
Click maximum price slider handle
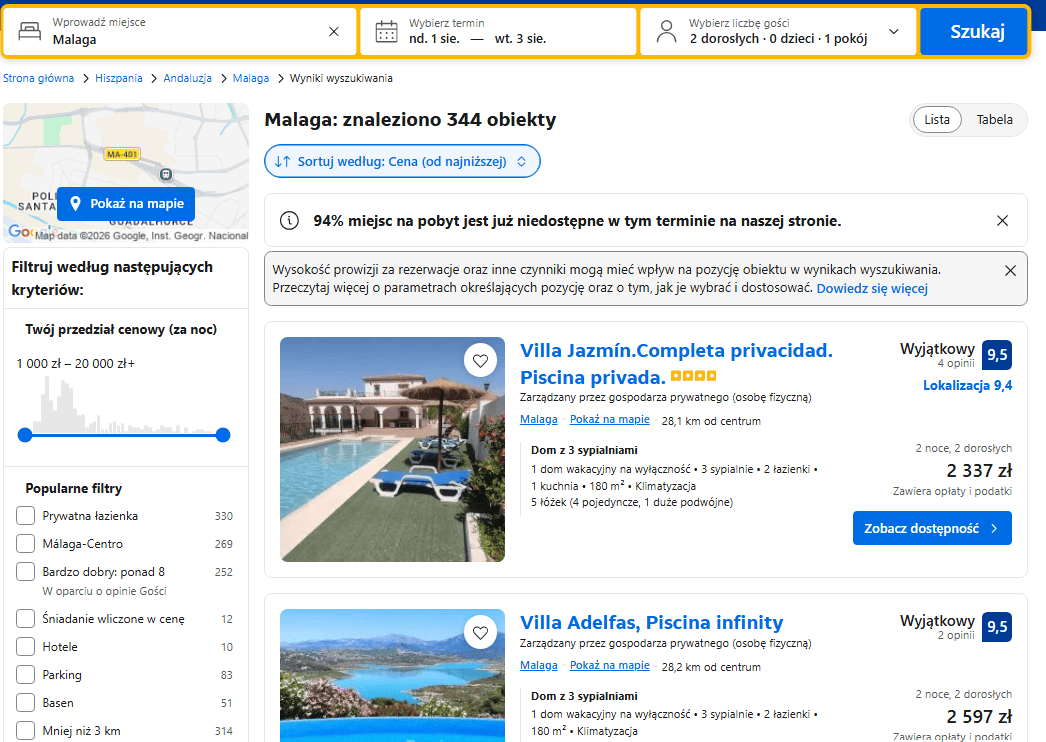(x=223, y=435)
